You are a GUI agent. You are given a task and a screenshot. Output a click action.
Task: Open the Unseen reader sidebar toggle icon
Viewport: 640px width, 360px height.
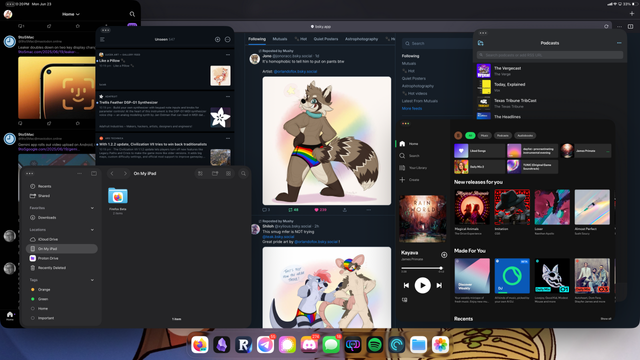point(102,40)
